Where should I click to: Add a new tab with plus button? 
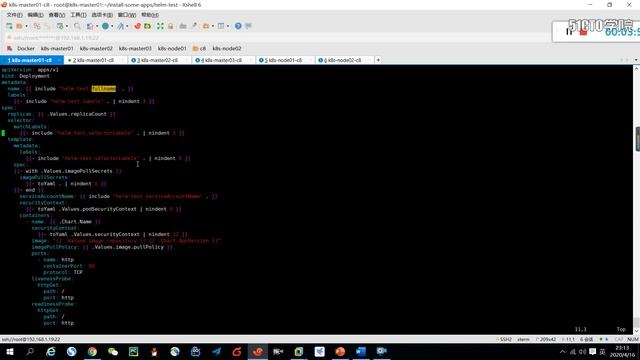point(378,60)
